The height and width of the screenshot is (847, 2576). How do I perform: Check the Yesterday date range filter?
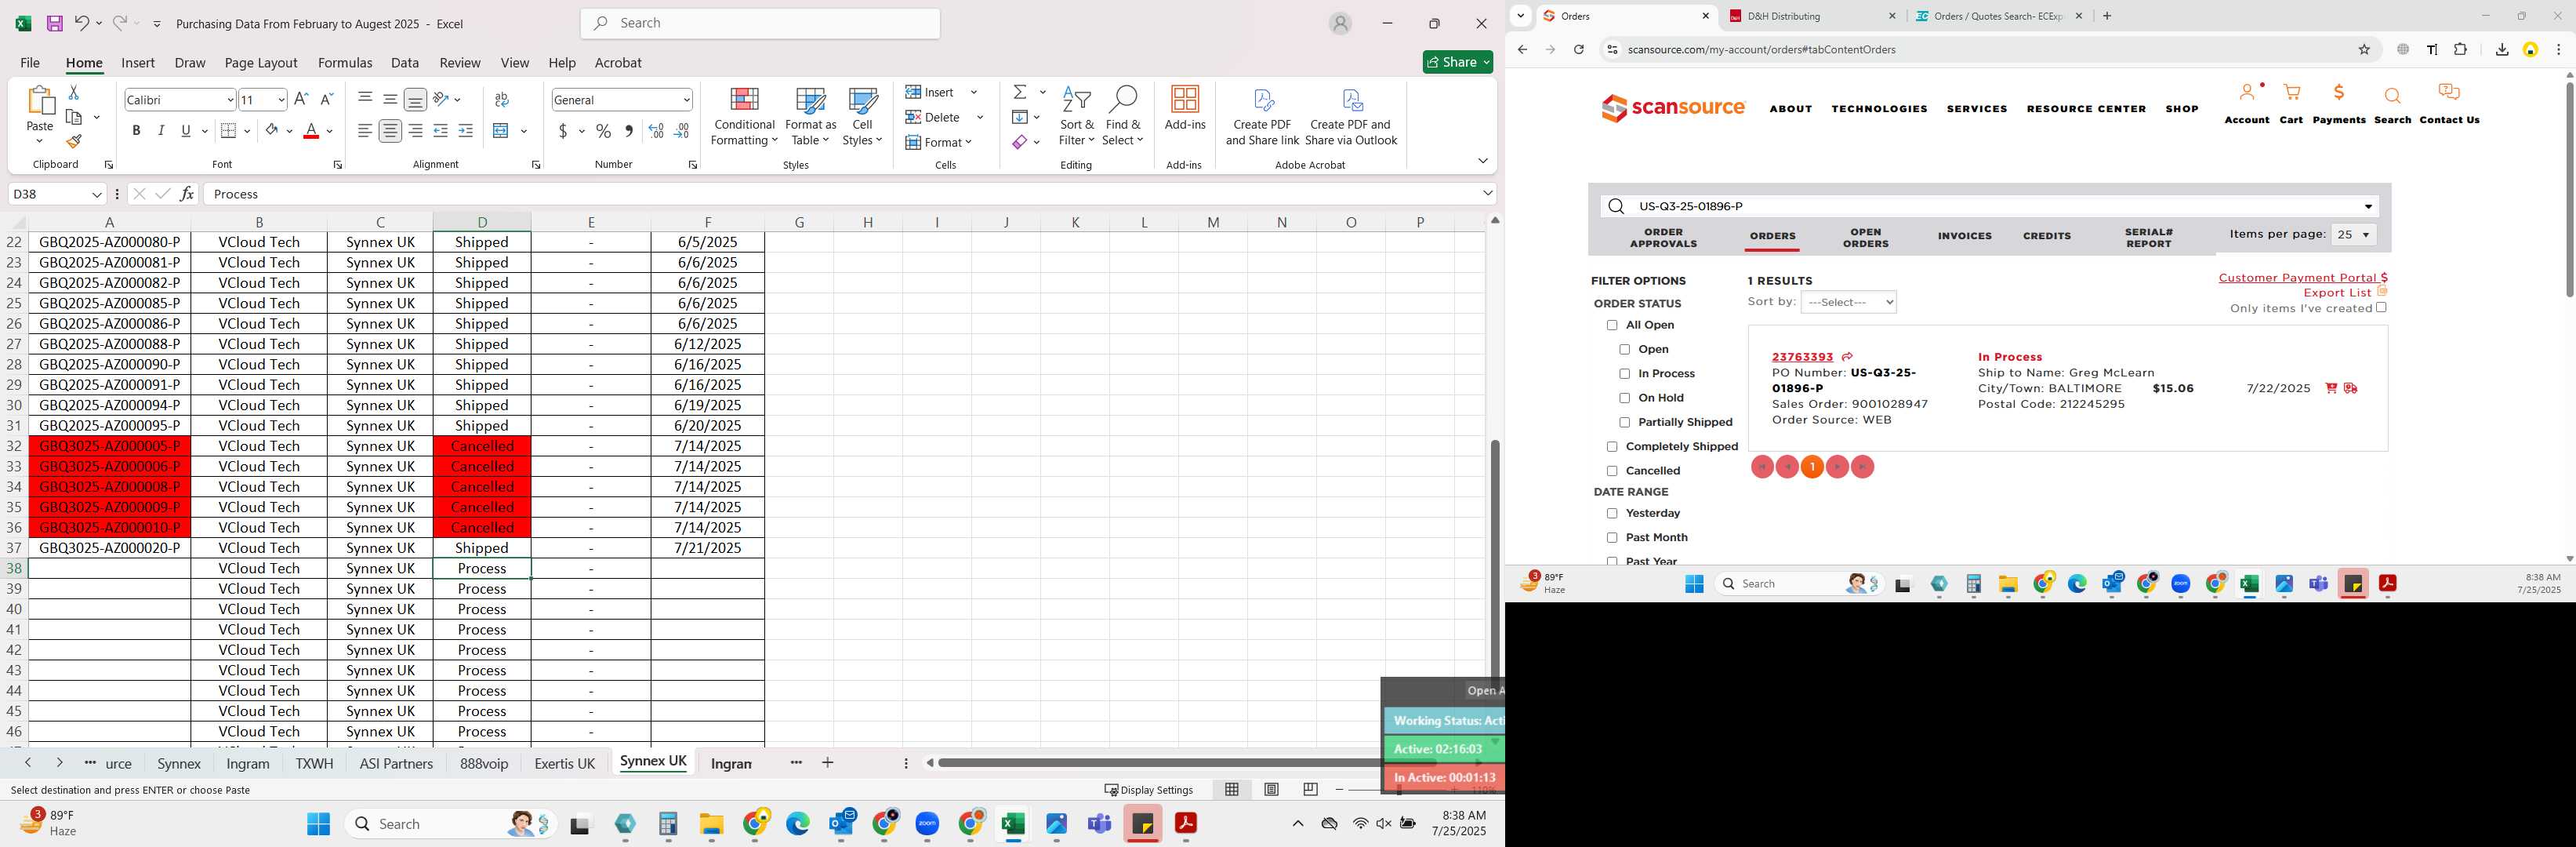pos(1611,514)
